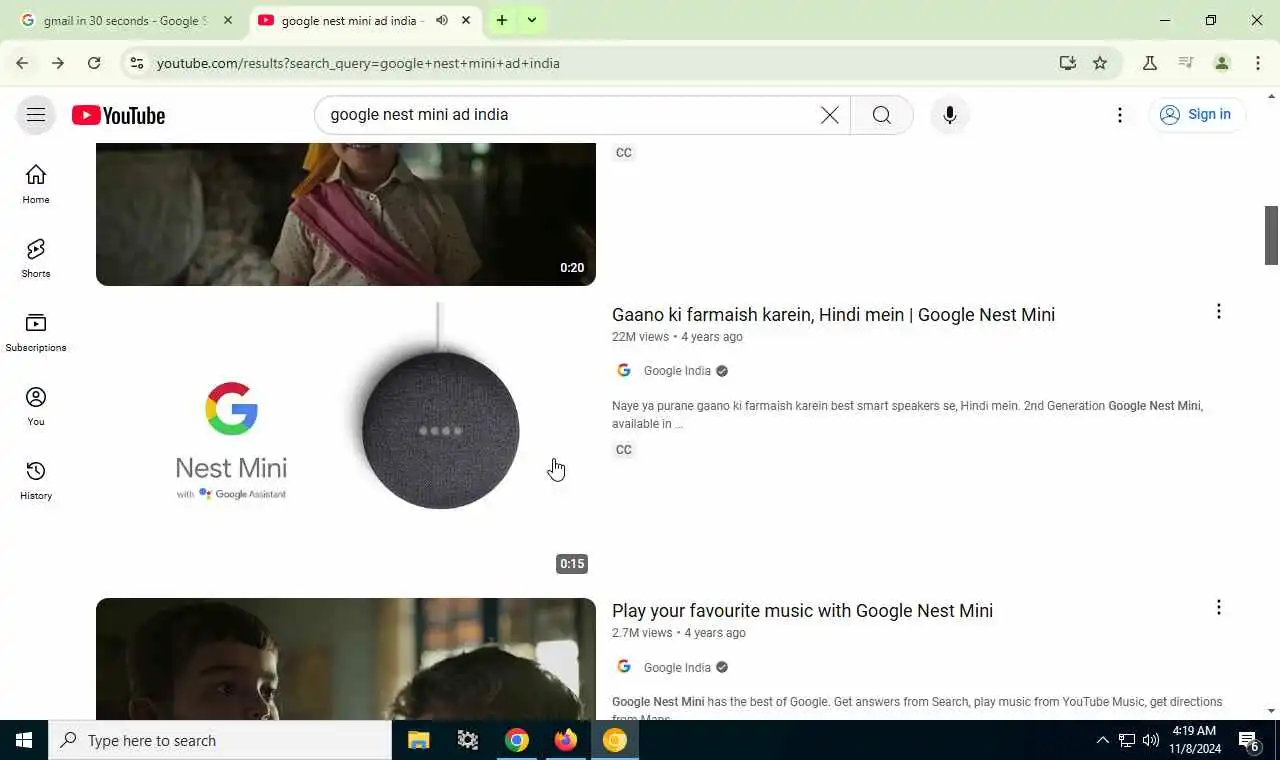Open media controls icon in Chrome toolbar
This screenshot has width=1280, height=760.
(x=1186, y=63)
